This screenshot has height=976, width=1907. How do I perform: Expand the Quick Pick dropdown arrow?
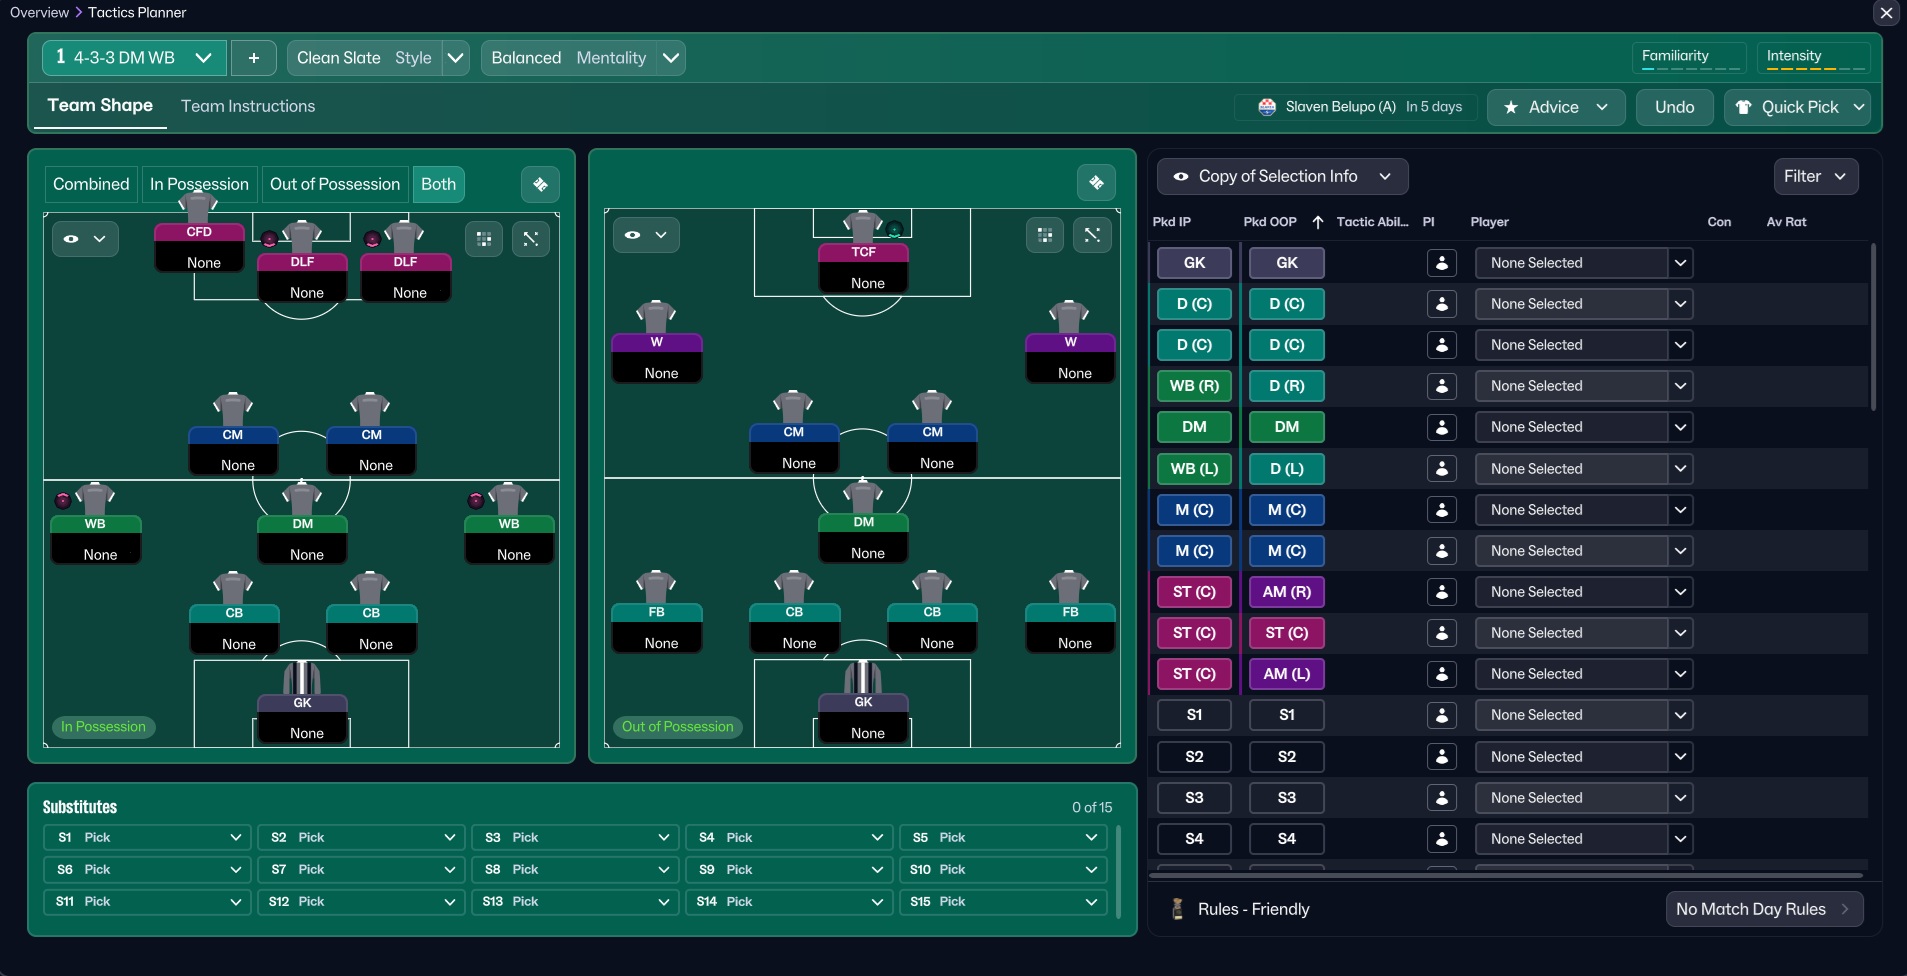(x=1859, y=107)
